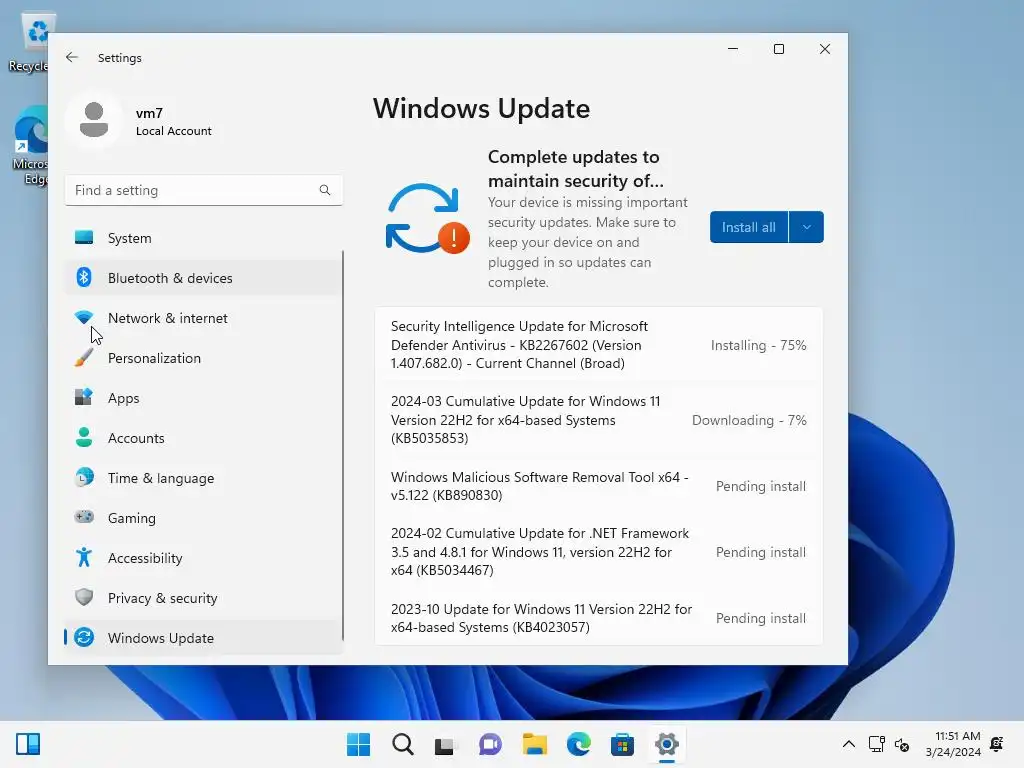Screen dimensions: 1024x768
Task: Click the Security Intelligence Update KB2267602 row
Action: (598, 344)
